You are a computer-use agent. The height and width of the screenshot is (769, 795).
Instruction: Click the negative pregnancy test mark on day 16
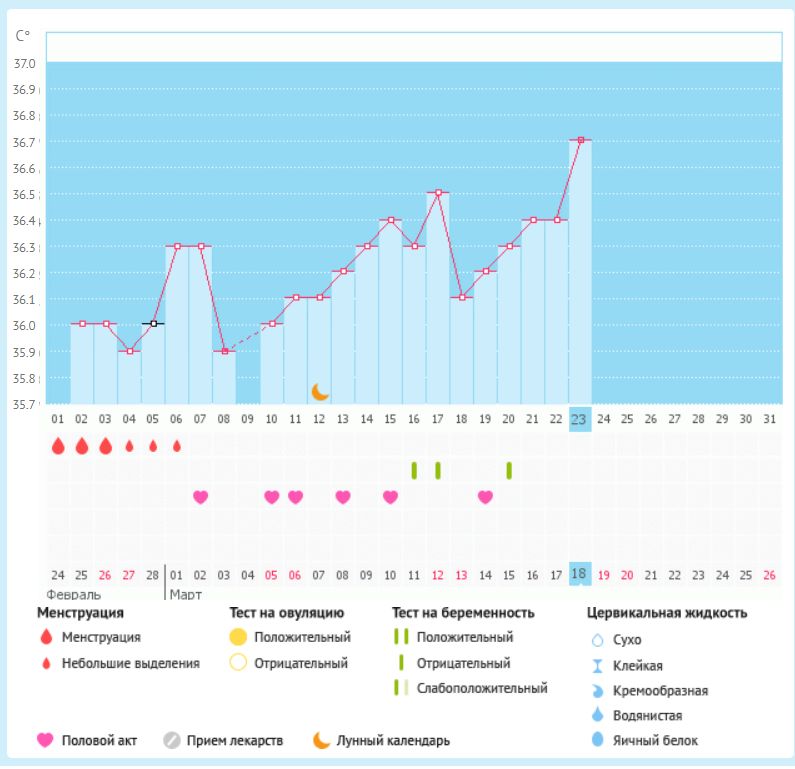pyautogui.click(x=414, y=471)
